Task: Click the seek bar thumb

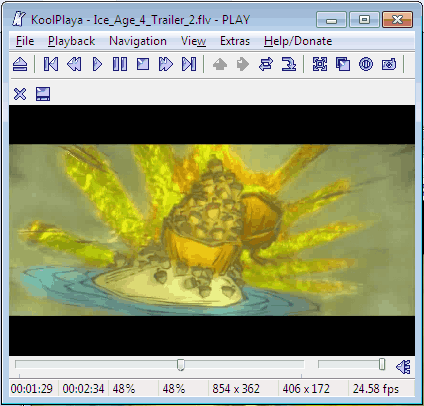Action: [x=181, y=364]
